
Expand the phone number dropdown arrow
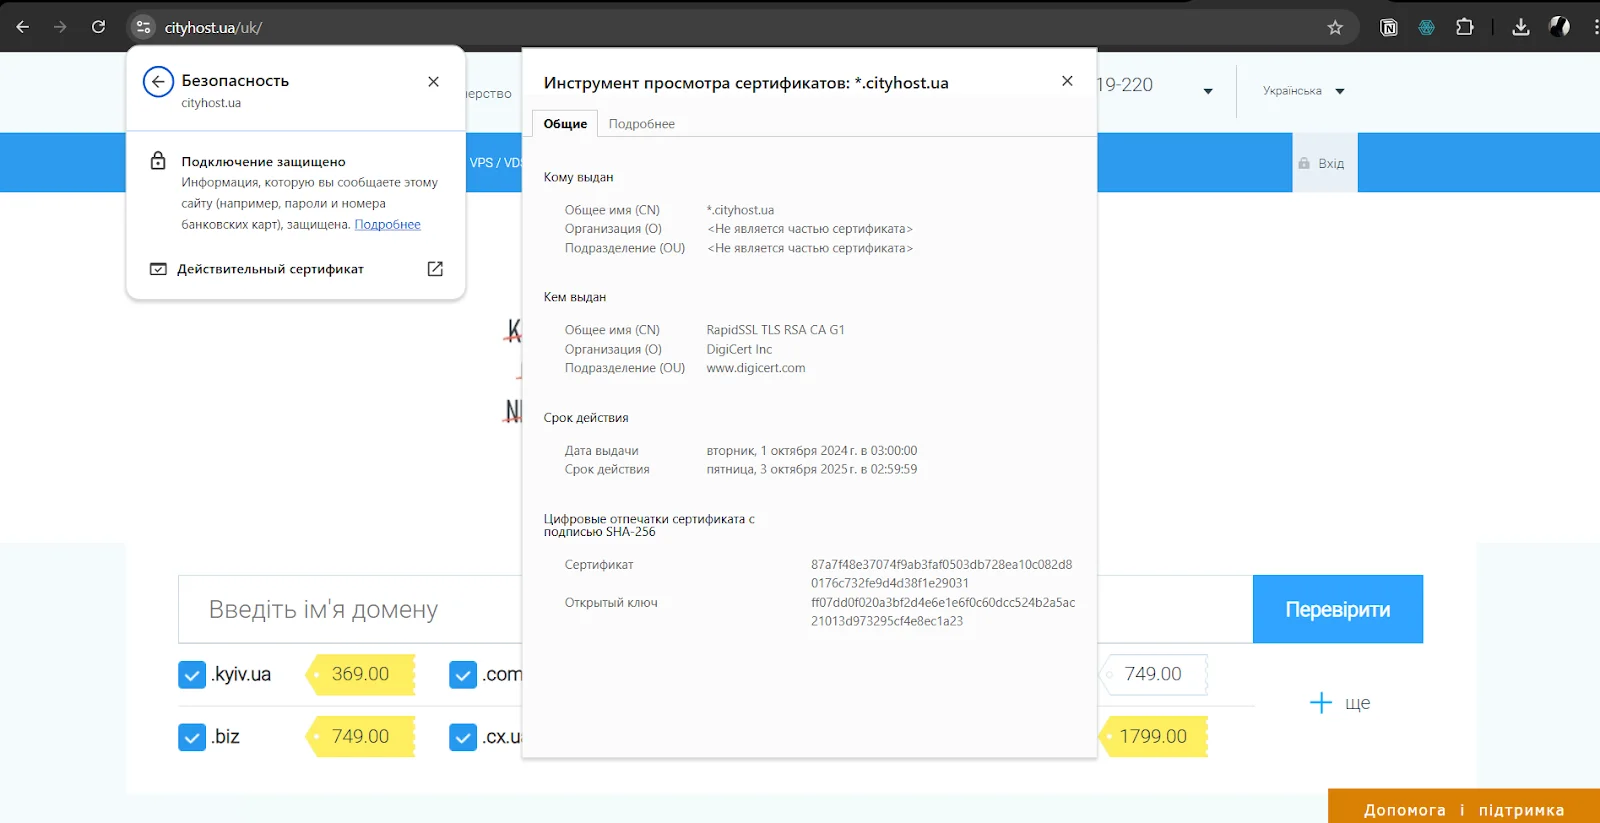pos(1208,91)
